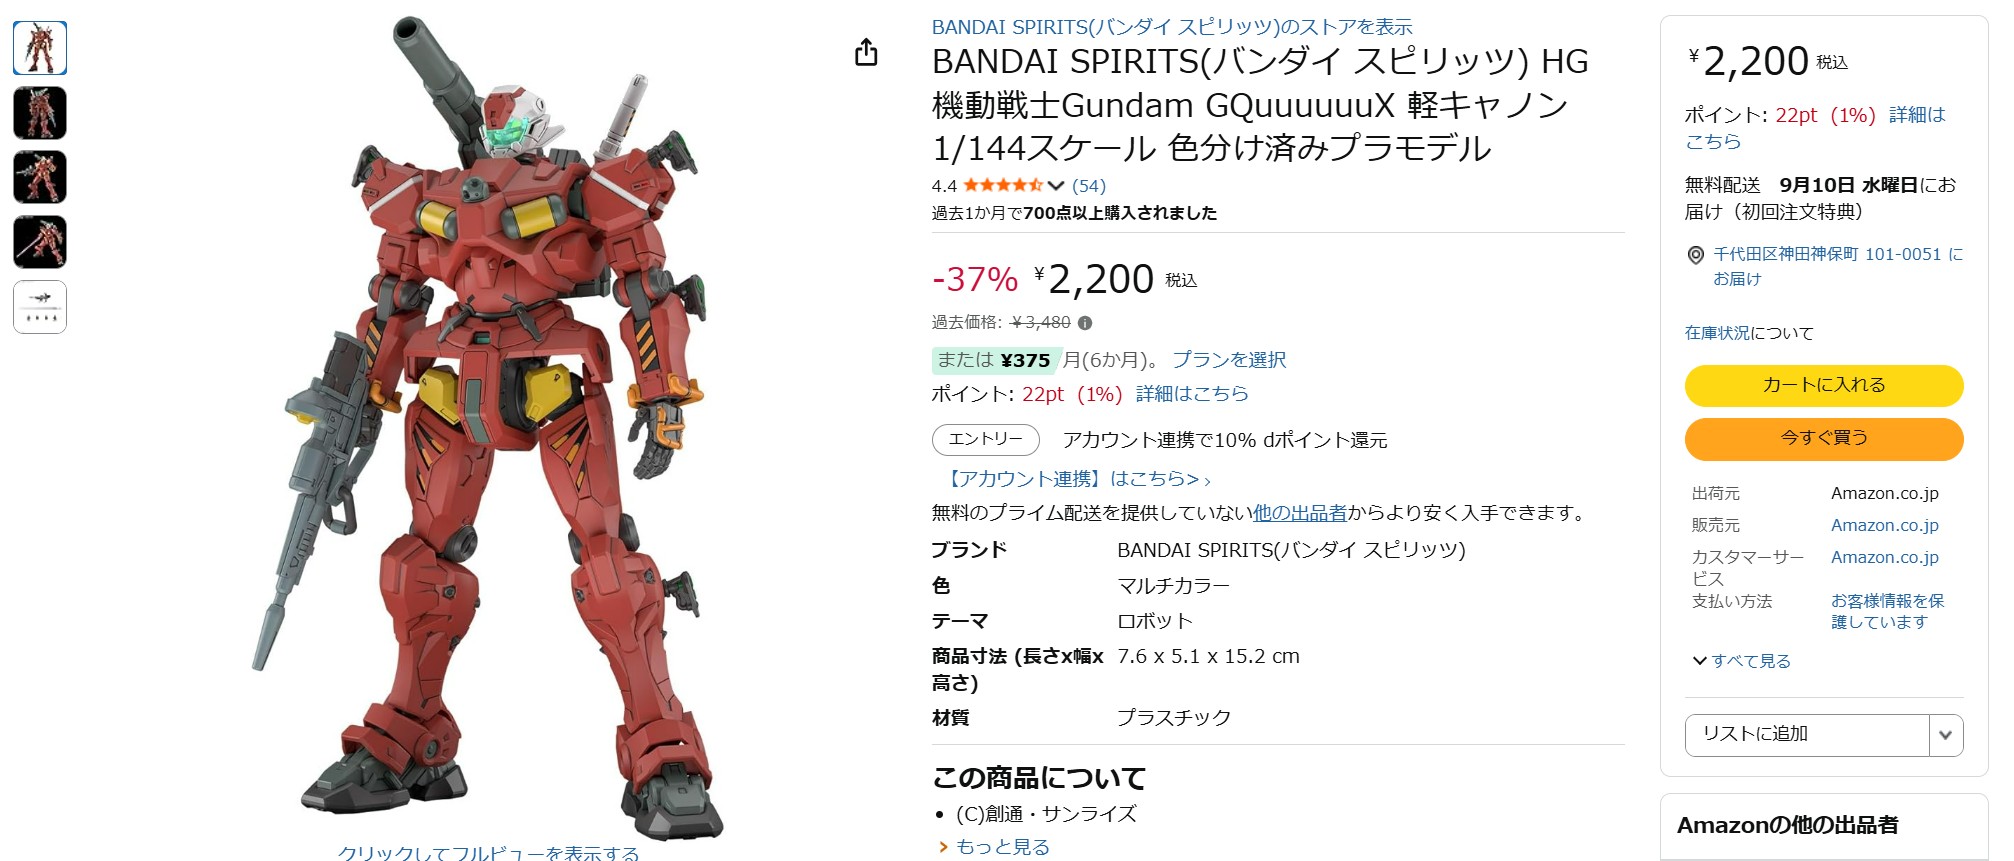Image resolution: width=2014 pixels, height=861 pixels.
Task: Open the 他の出品者 other sellers link
Action: [x=1300, y=513]
